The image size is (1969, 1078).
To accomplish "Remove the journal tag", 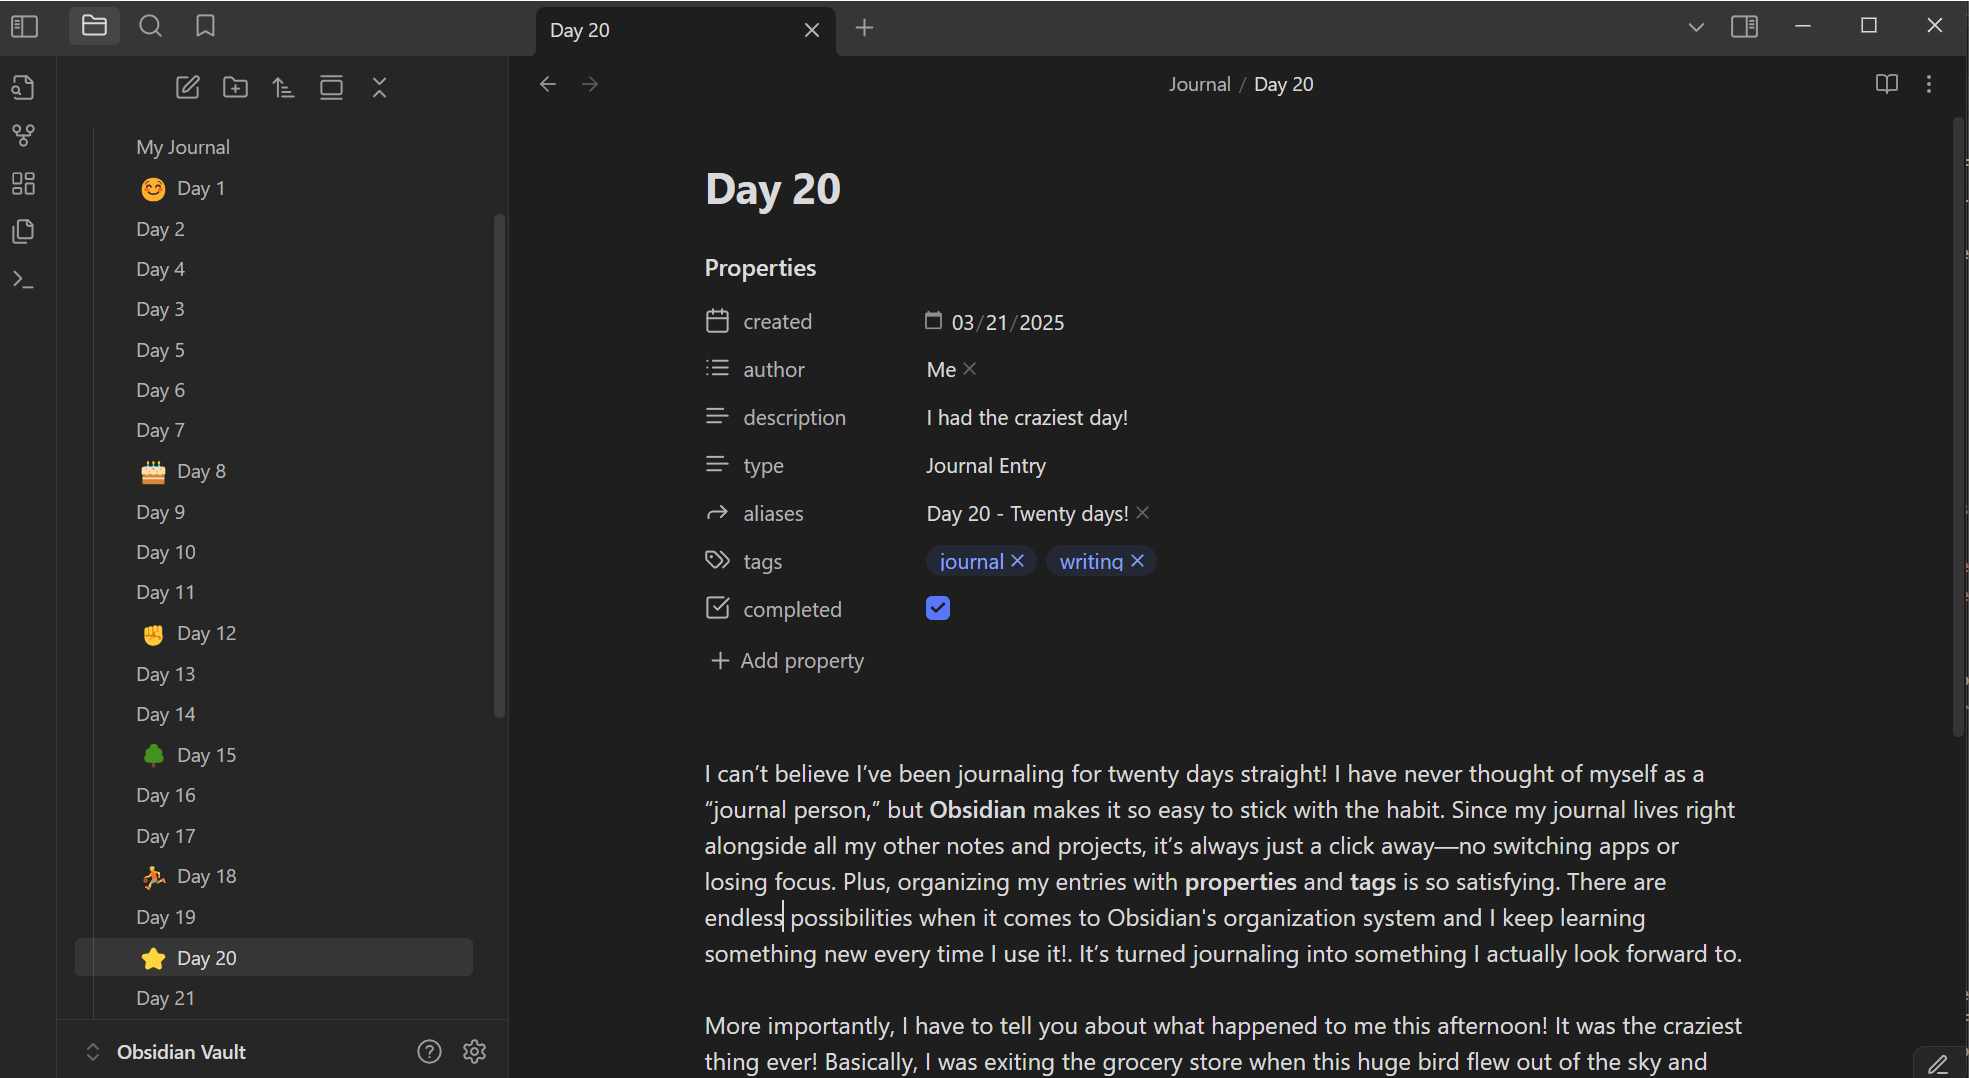I will click(1018, 561).
